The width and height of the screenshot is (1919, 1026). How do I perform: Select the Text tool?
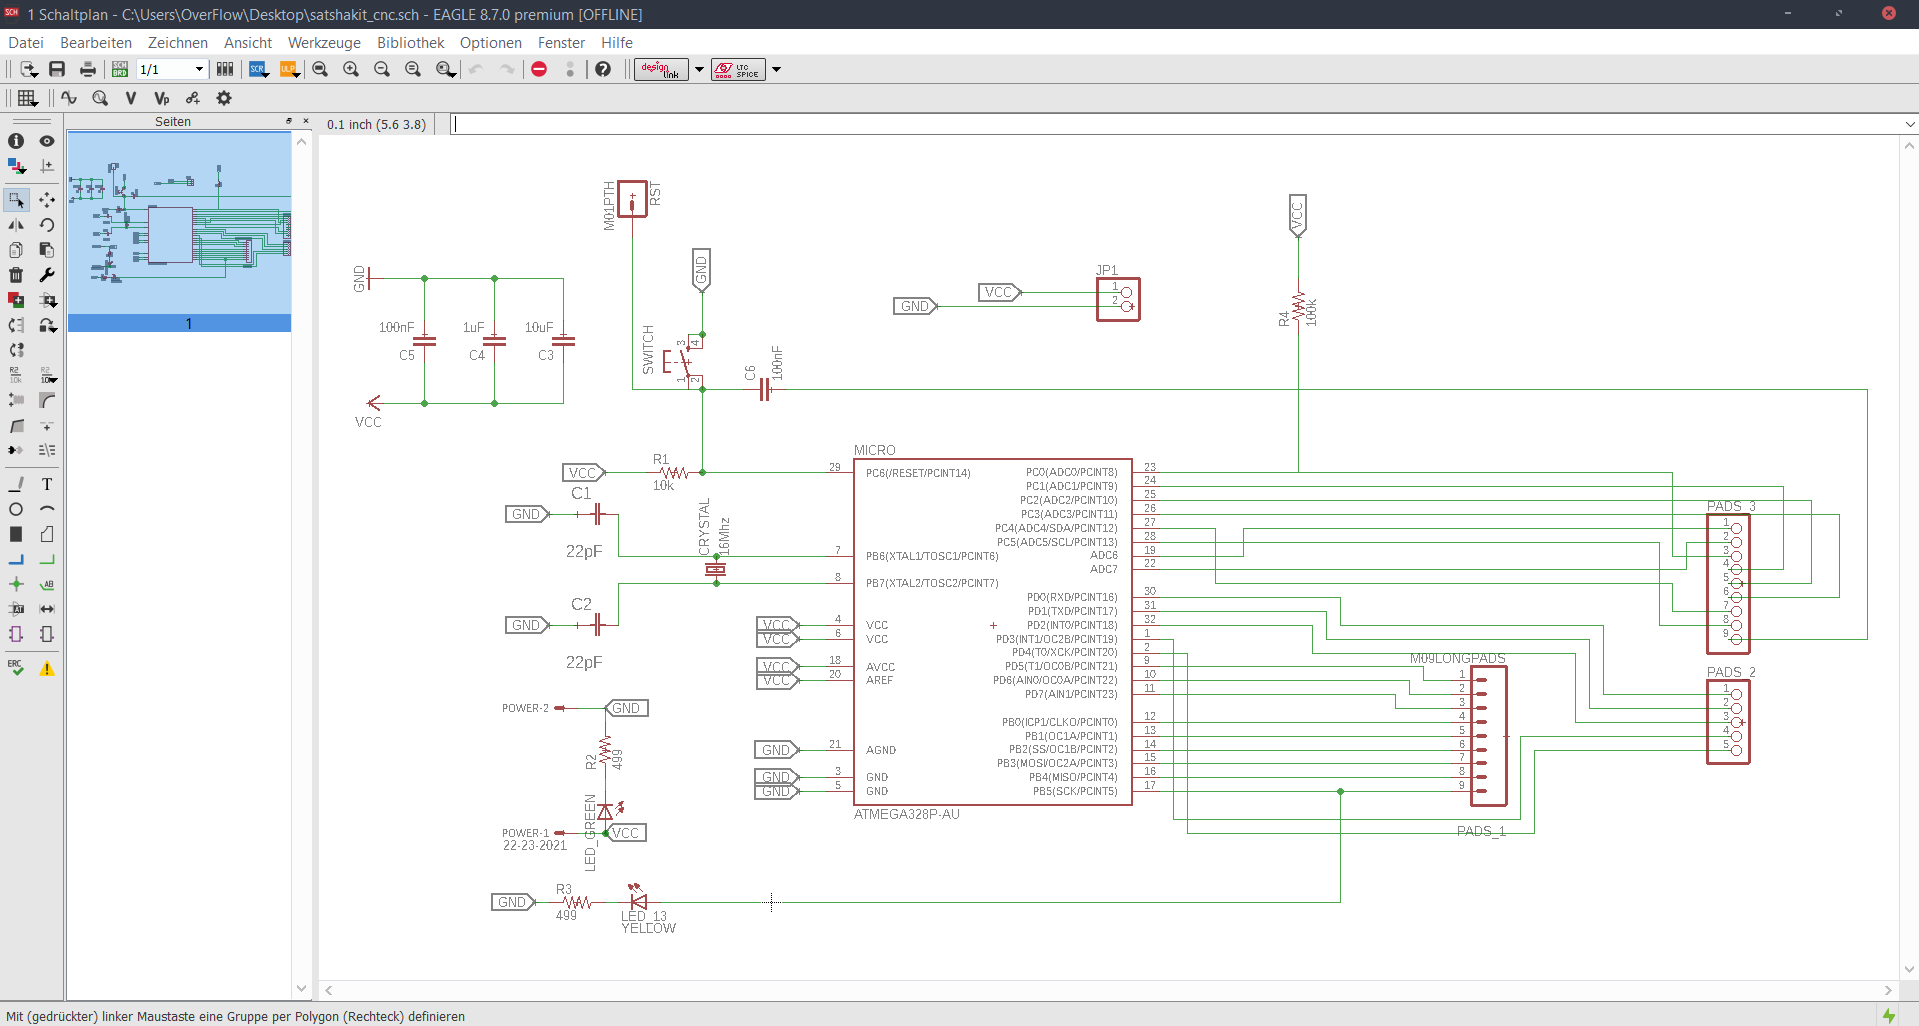coord(47,484)
